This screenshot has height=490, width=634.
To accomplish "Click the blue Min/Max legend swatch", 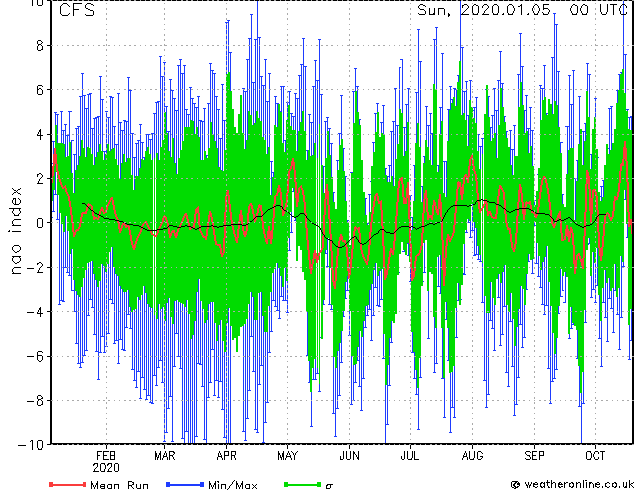I will click(x=185, y=484).
